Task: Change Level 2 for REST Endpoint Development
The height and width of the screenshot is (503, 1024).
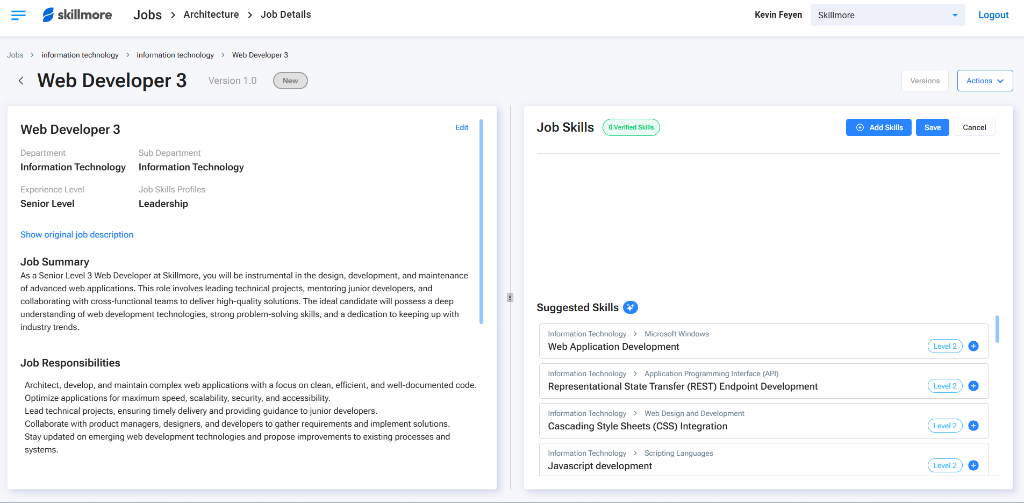Action: point(945,386)
